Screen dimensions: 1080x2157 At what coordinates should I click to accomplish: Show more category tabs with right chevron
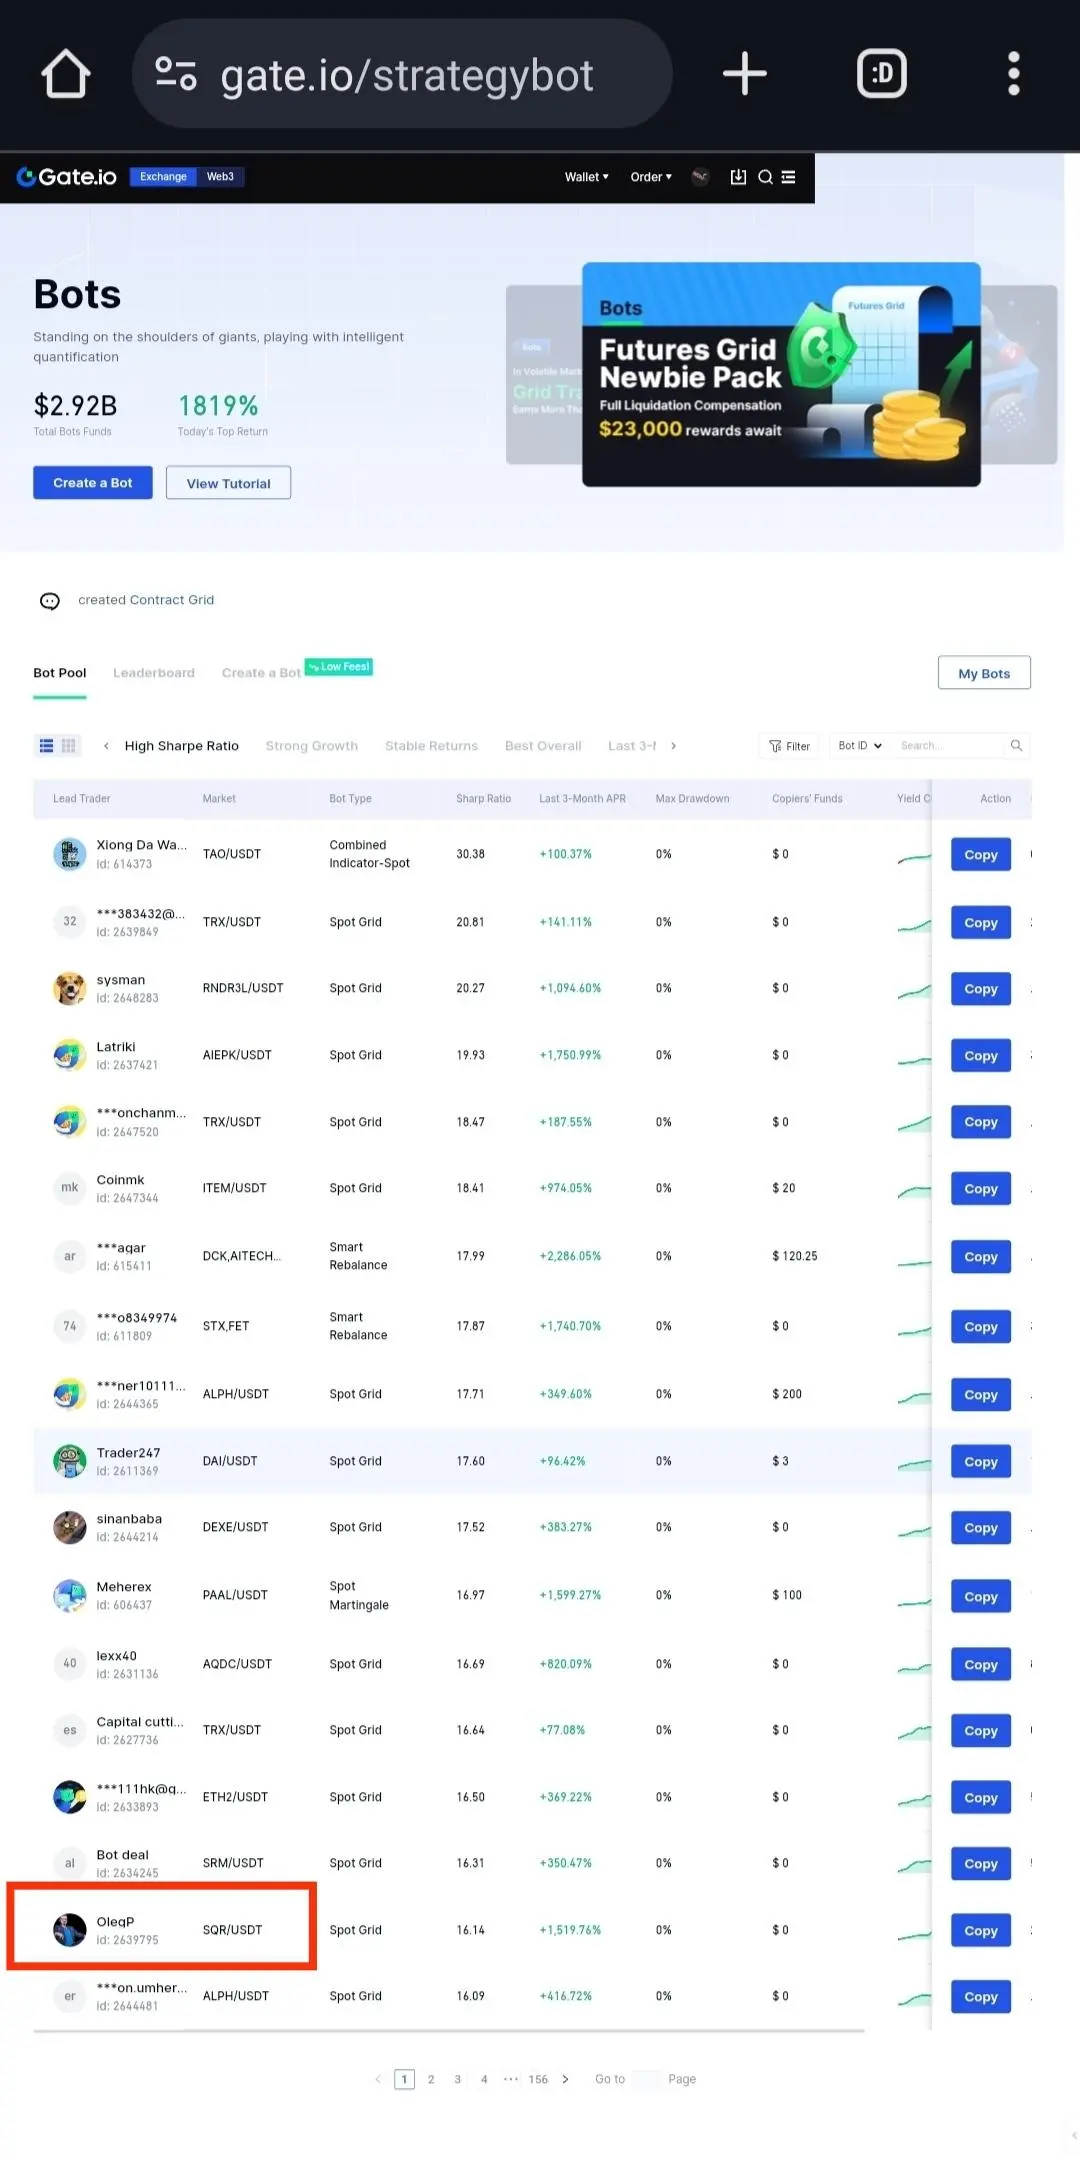tap(674, 746)
